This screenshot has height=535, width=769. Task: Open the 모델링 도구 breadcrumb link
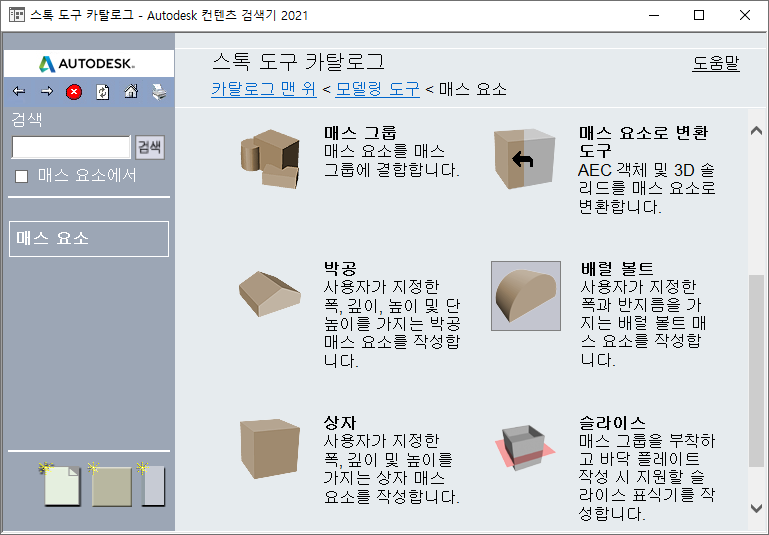(x=378, y=89)
